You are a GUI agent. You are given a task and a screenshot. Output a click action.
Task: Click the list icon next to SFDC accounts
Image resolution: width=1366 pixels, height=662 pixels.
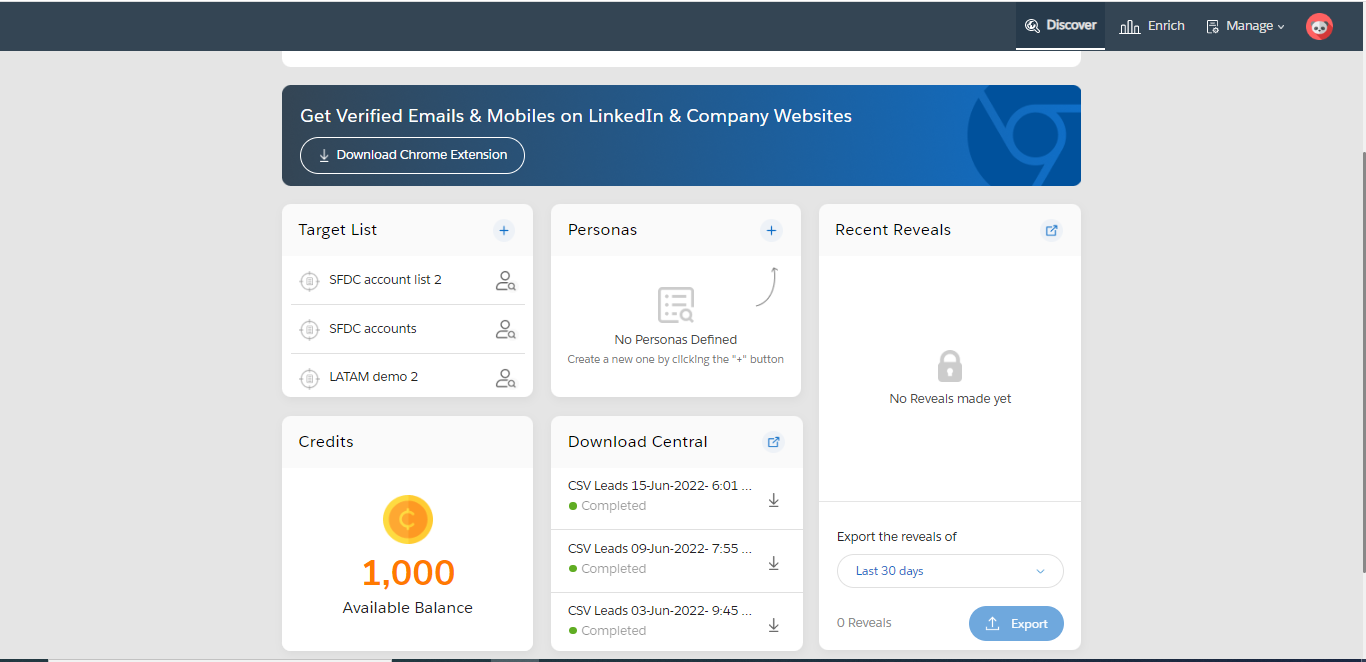tap(309, 329)
